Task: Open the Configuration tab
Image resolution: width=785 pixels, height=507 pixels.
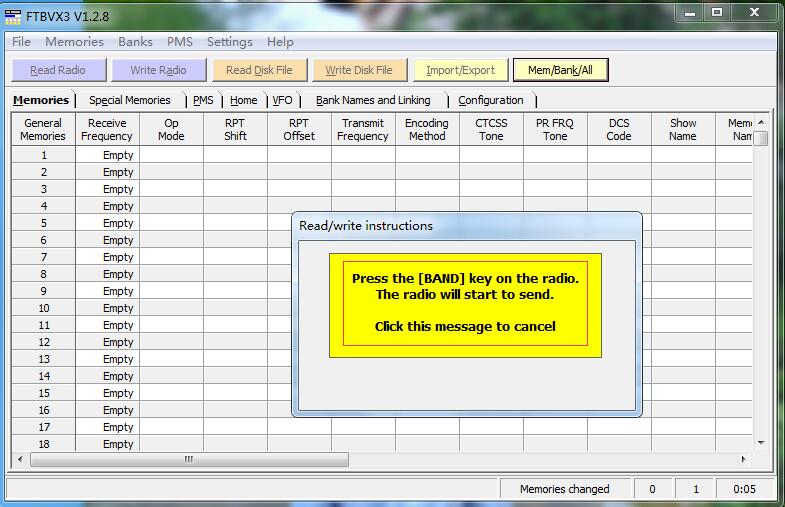Action: [x=490, y=100]
